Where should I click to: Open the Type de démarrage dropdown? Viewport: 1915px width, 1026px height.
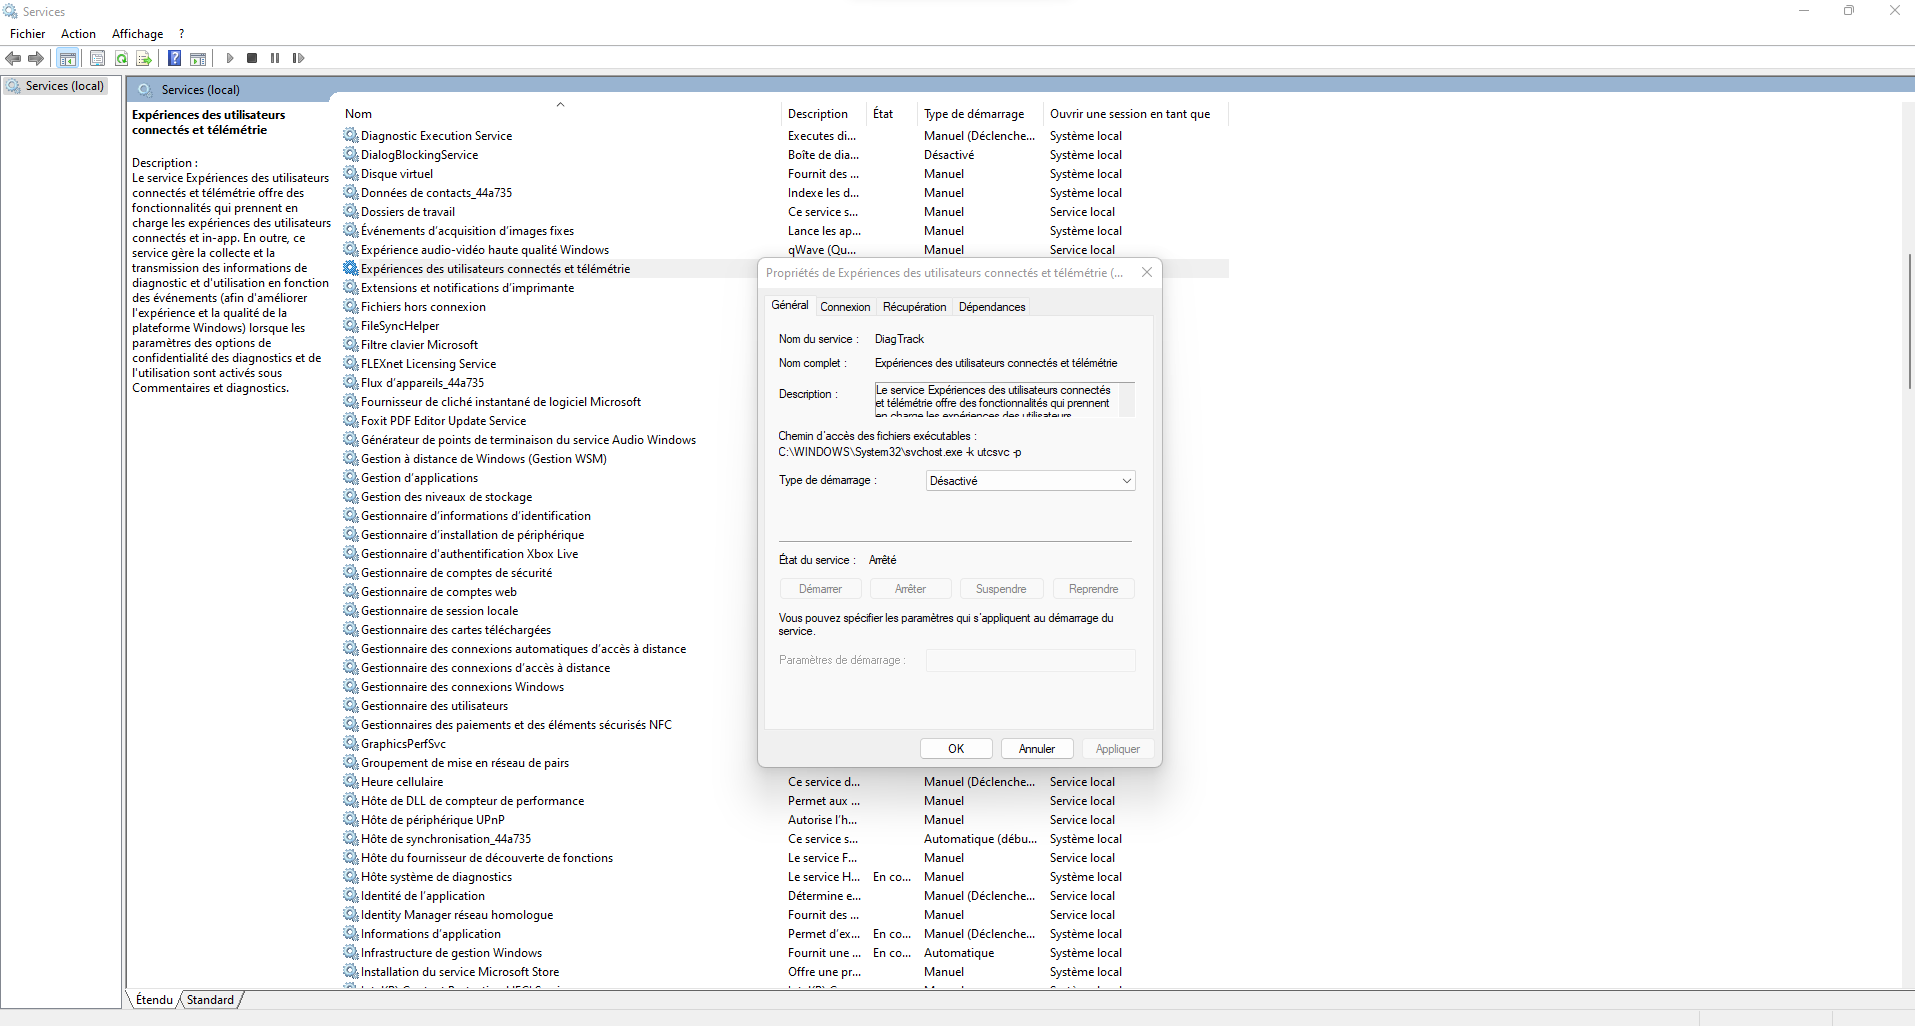1030,481
